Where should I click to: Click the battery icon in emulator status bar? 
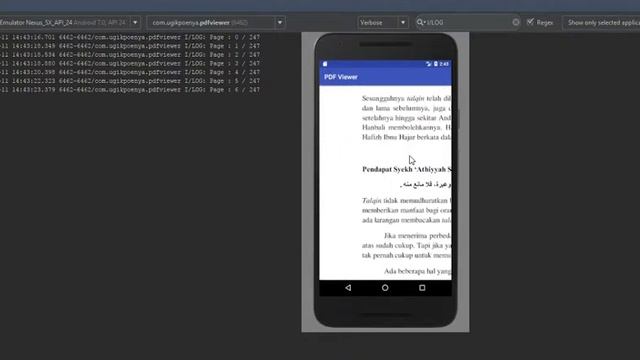click(x=436, y=64)
